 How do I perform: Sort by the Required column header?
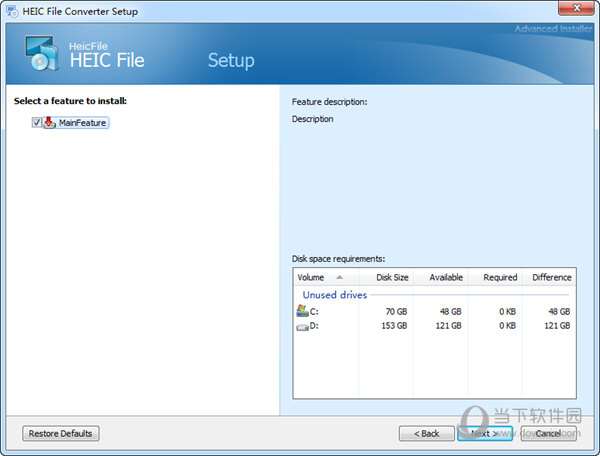tap(495, 277)
